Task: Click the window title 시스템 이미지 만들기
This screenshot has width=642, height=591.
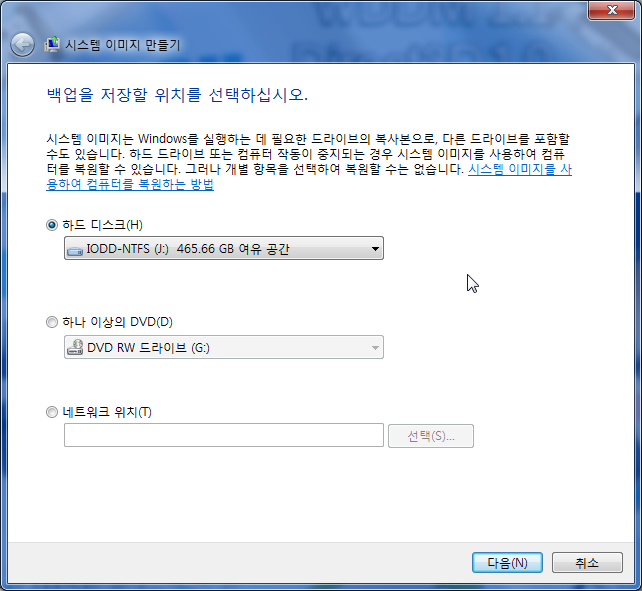Action: coord(123,45)
